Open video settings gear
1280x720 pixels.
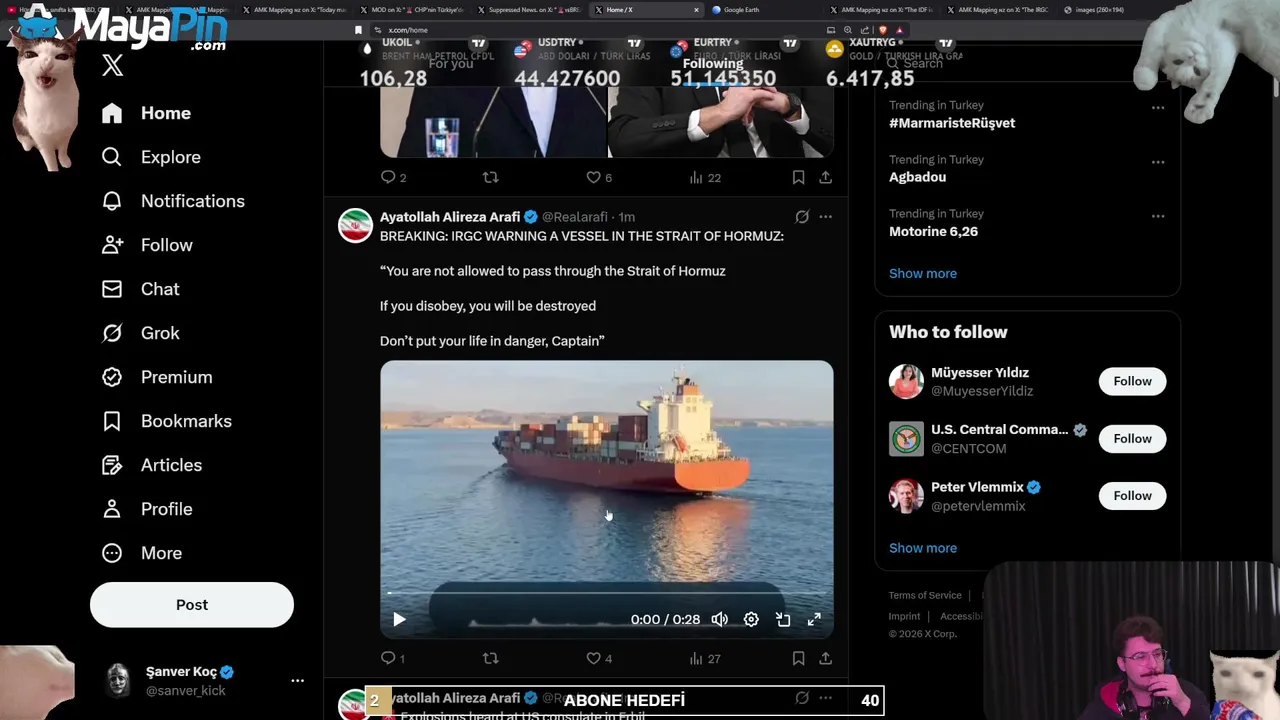click(751, 619)
